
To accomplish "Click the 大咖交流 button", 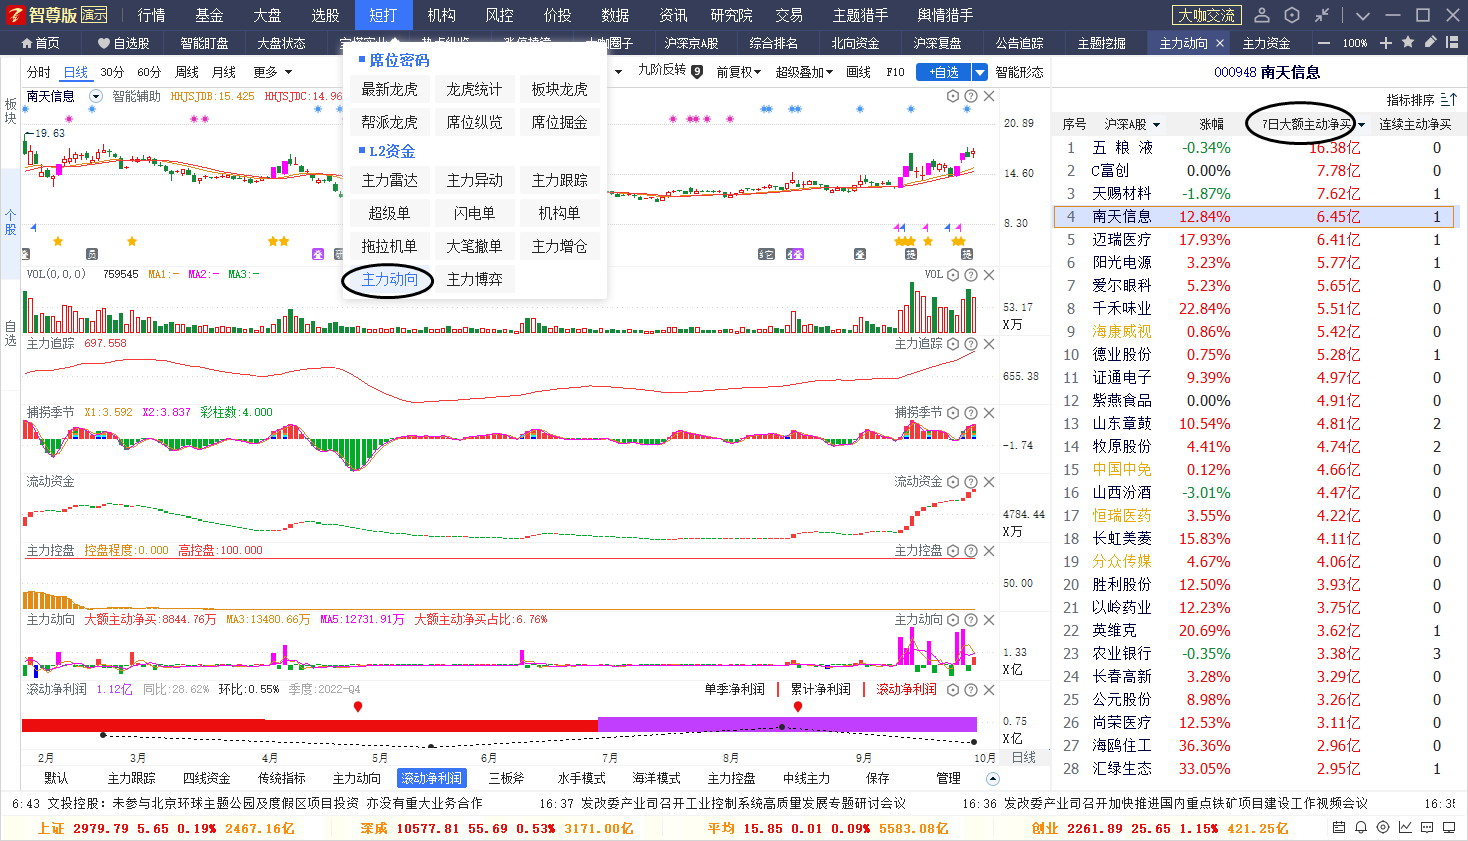I will click(1206, 15).
